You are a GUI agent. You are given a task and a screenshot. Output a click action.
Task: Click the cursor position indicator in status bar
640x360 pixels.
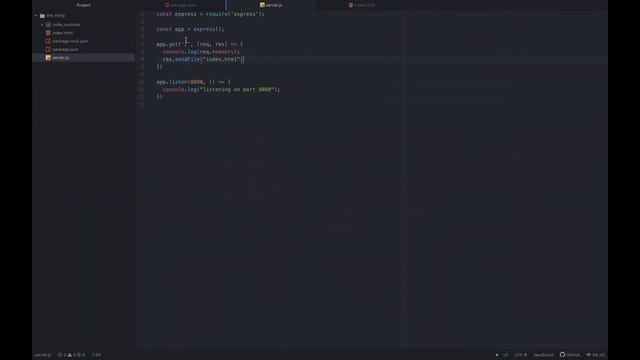coord(96,355)
